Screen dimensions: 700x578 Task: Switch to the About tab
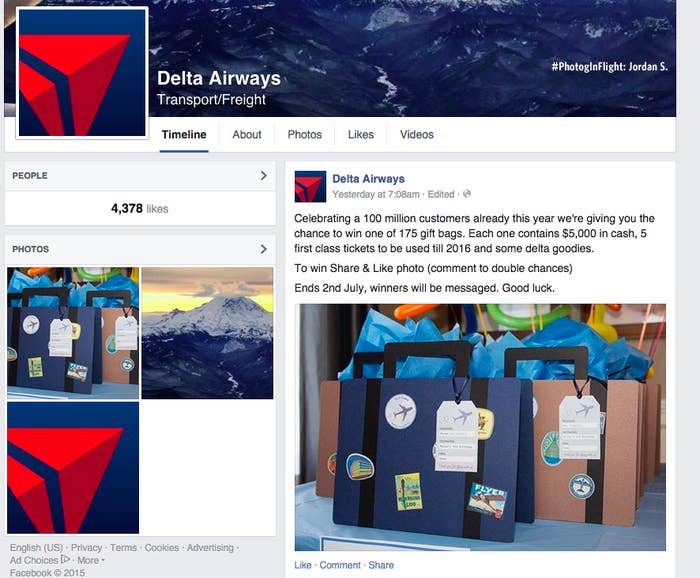pyautogui.click(x=247, y=134)
